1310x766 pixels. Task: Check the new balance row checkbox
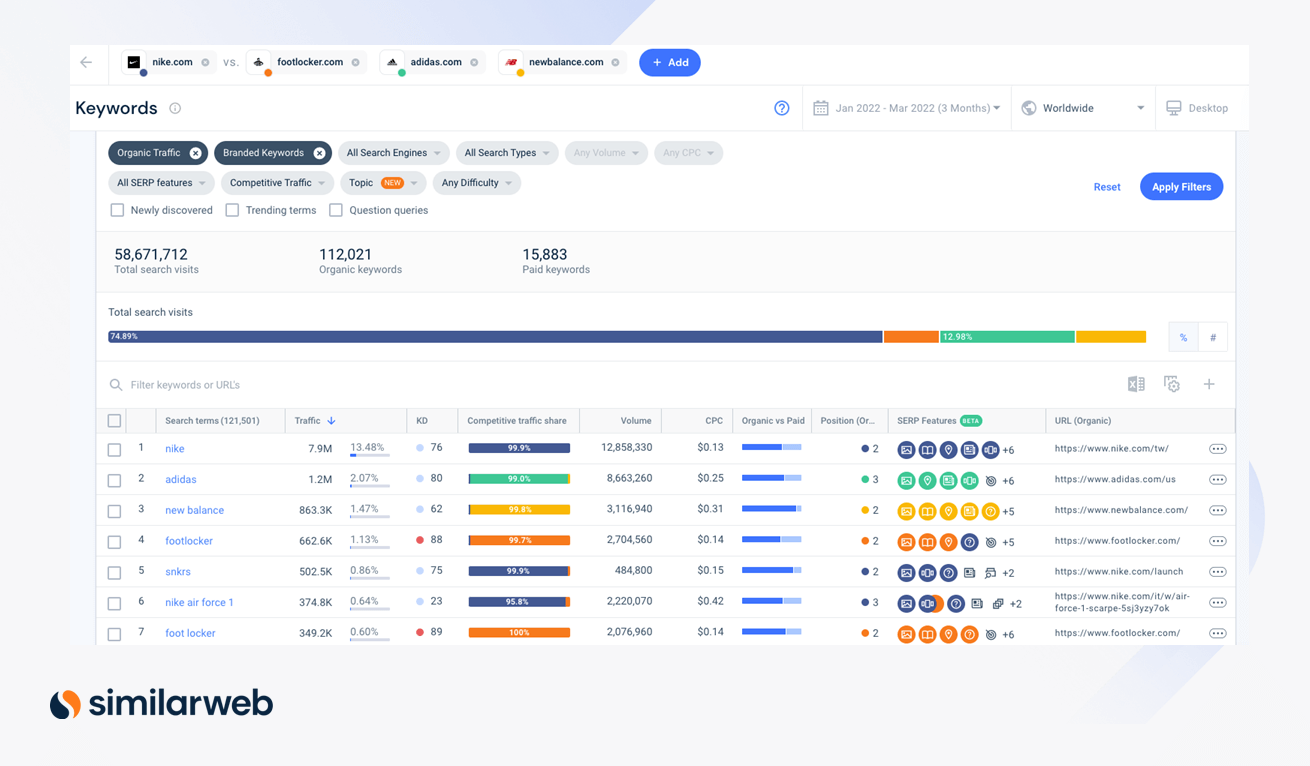click(114, 511)
